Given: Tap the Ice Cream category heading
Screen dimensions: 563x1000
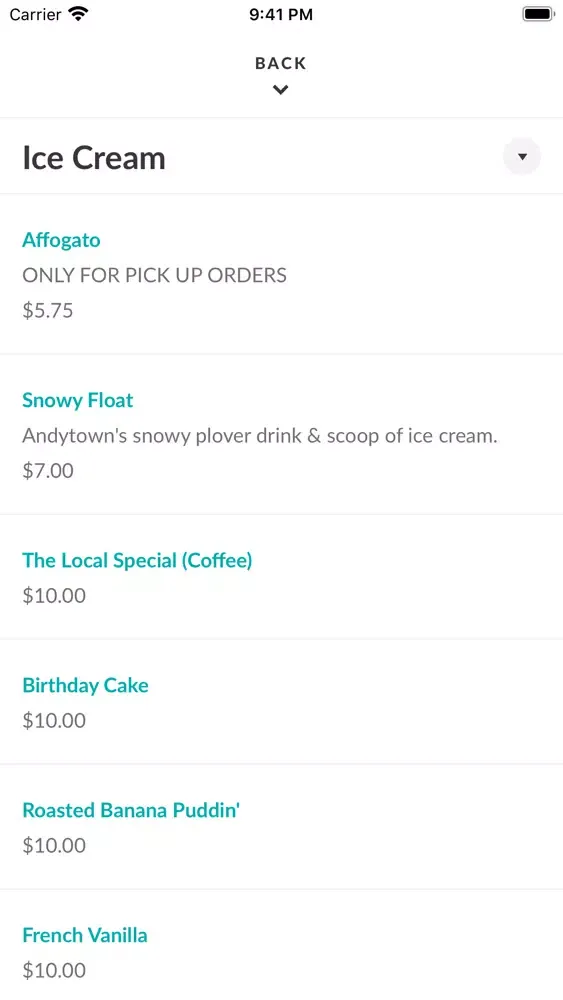Looking at the screenshot, I should (94, 158).
